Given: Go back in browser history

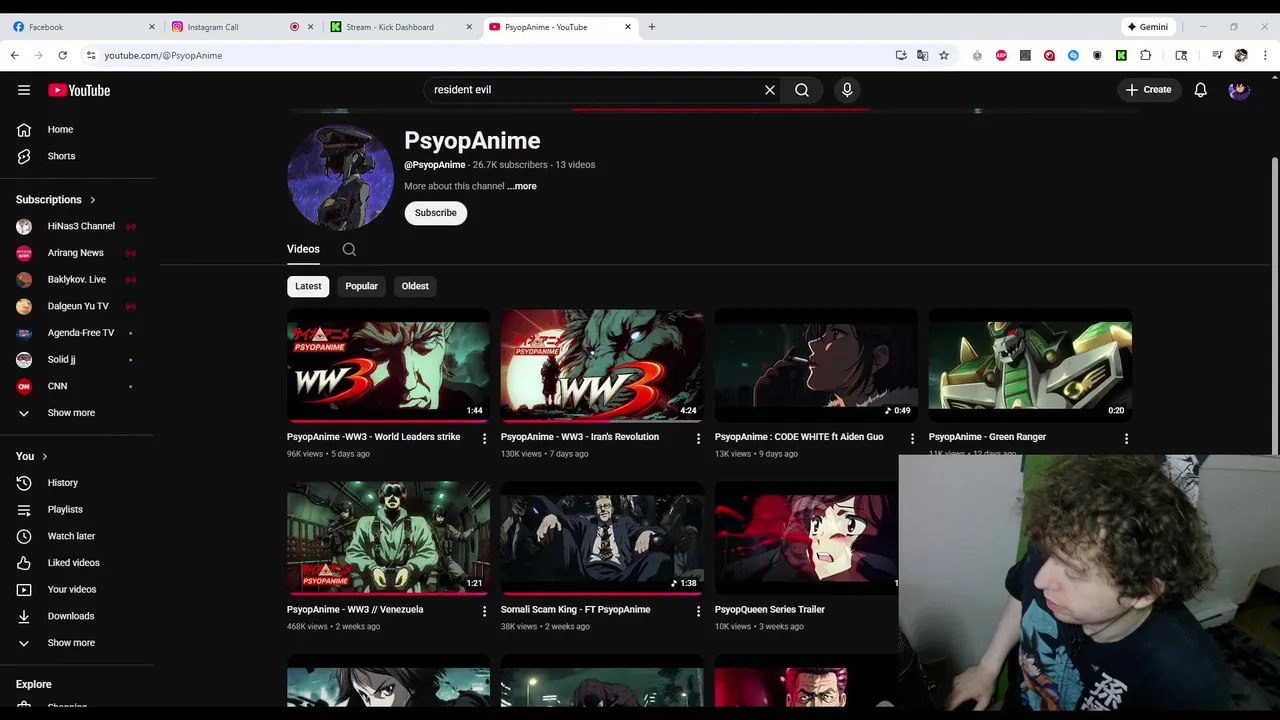Looking at the screenshot, I should click(x=14, y=55).
